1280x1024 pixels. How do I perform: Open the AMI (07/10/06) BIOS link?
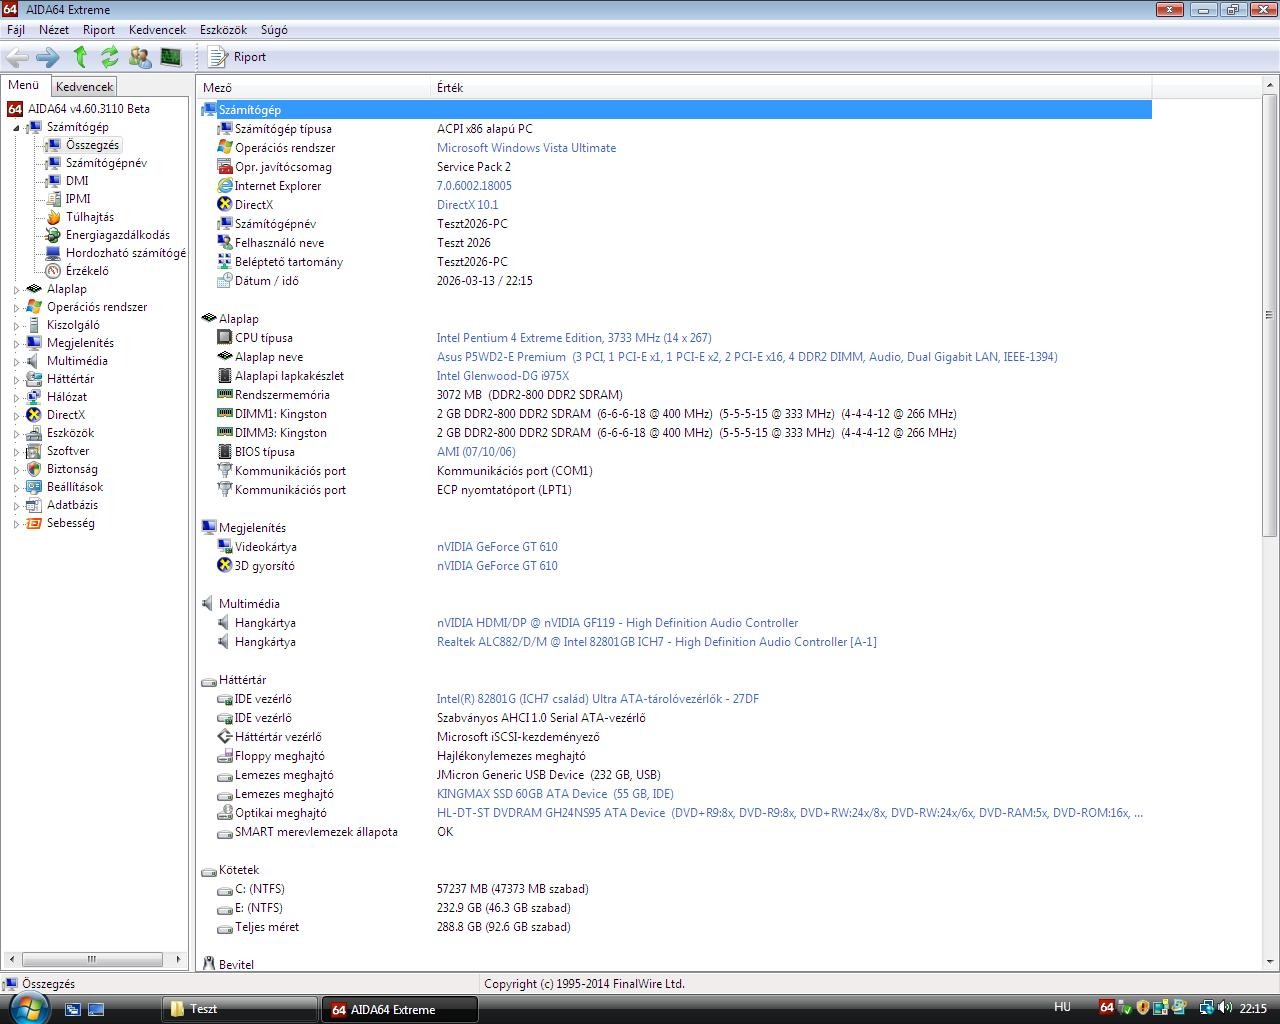pyautogui.click(x=476, y=452)
